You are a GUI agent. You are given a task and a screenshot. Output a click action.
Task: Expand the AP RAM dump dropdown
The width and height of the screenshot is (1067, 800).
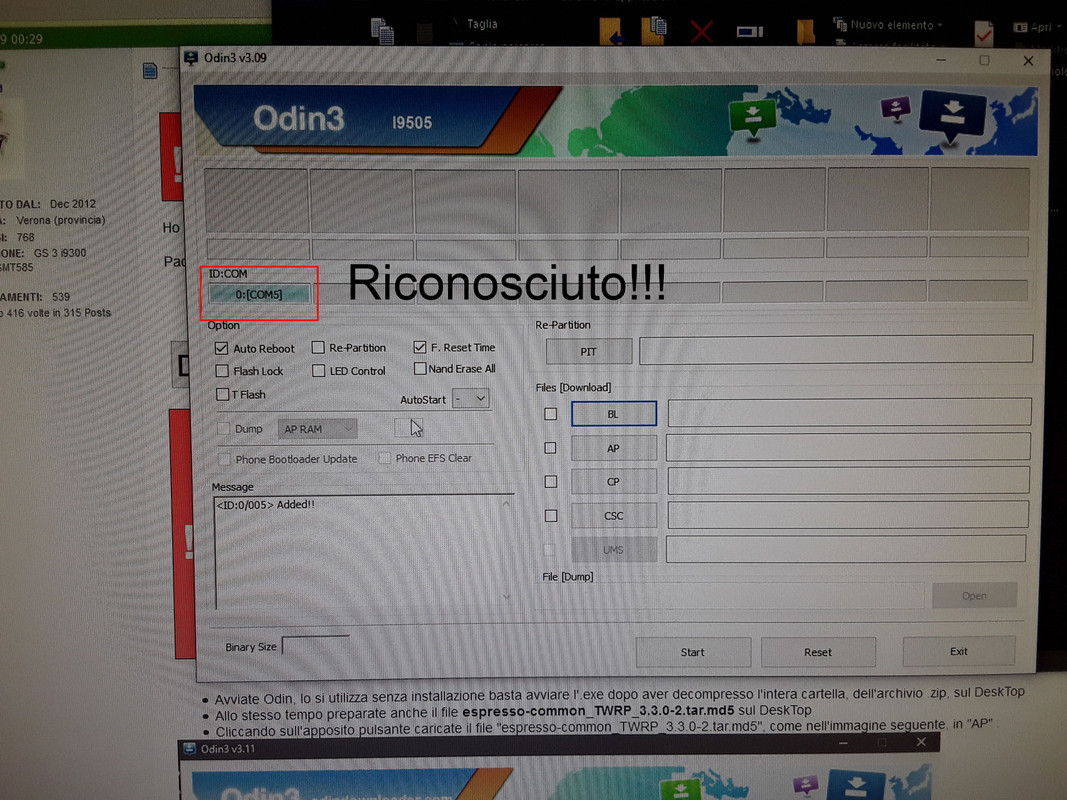[x=317, y=429]
